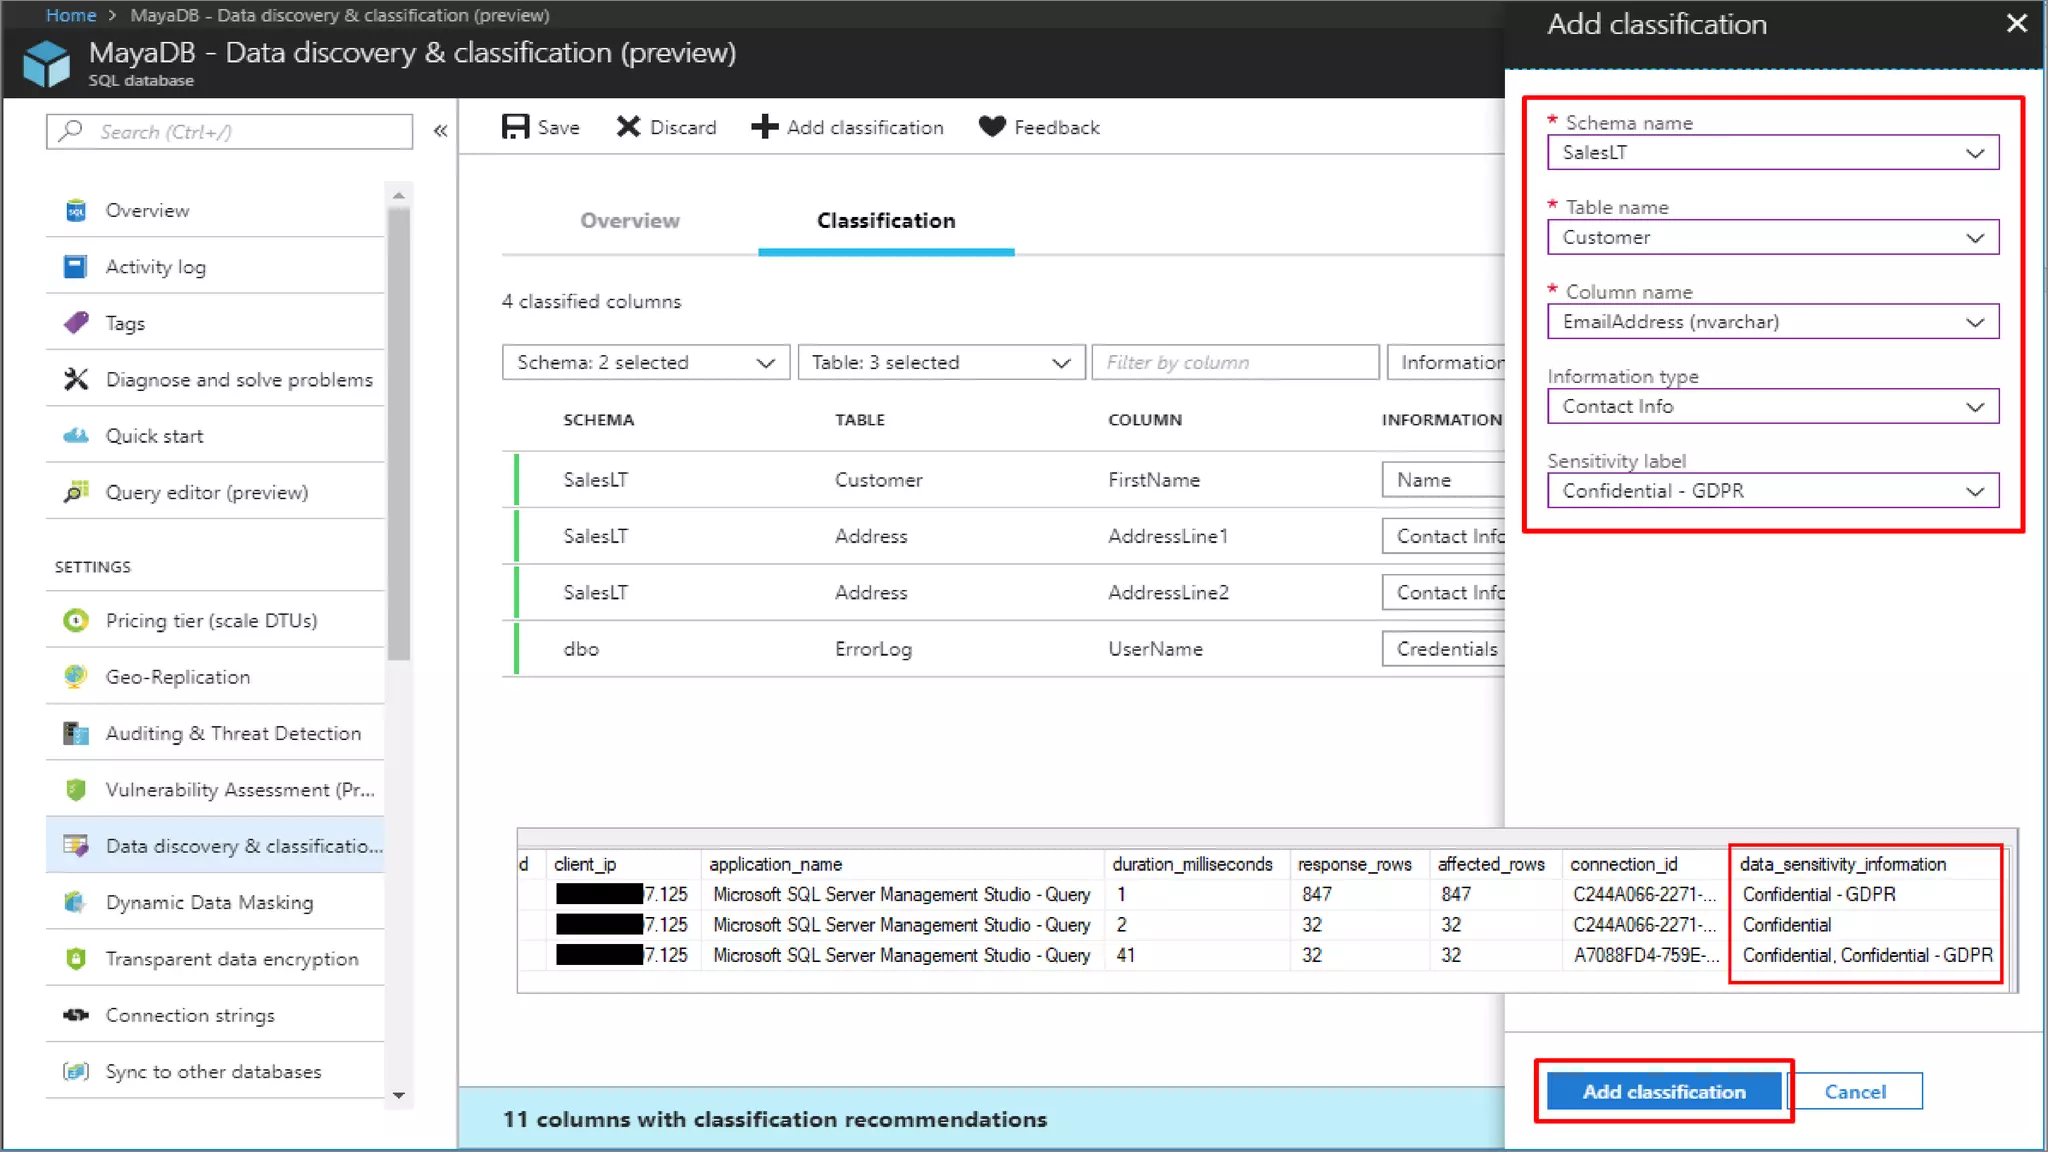
Task: Close the Add classification panel
Action: click(x=2016, y=23)
